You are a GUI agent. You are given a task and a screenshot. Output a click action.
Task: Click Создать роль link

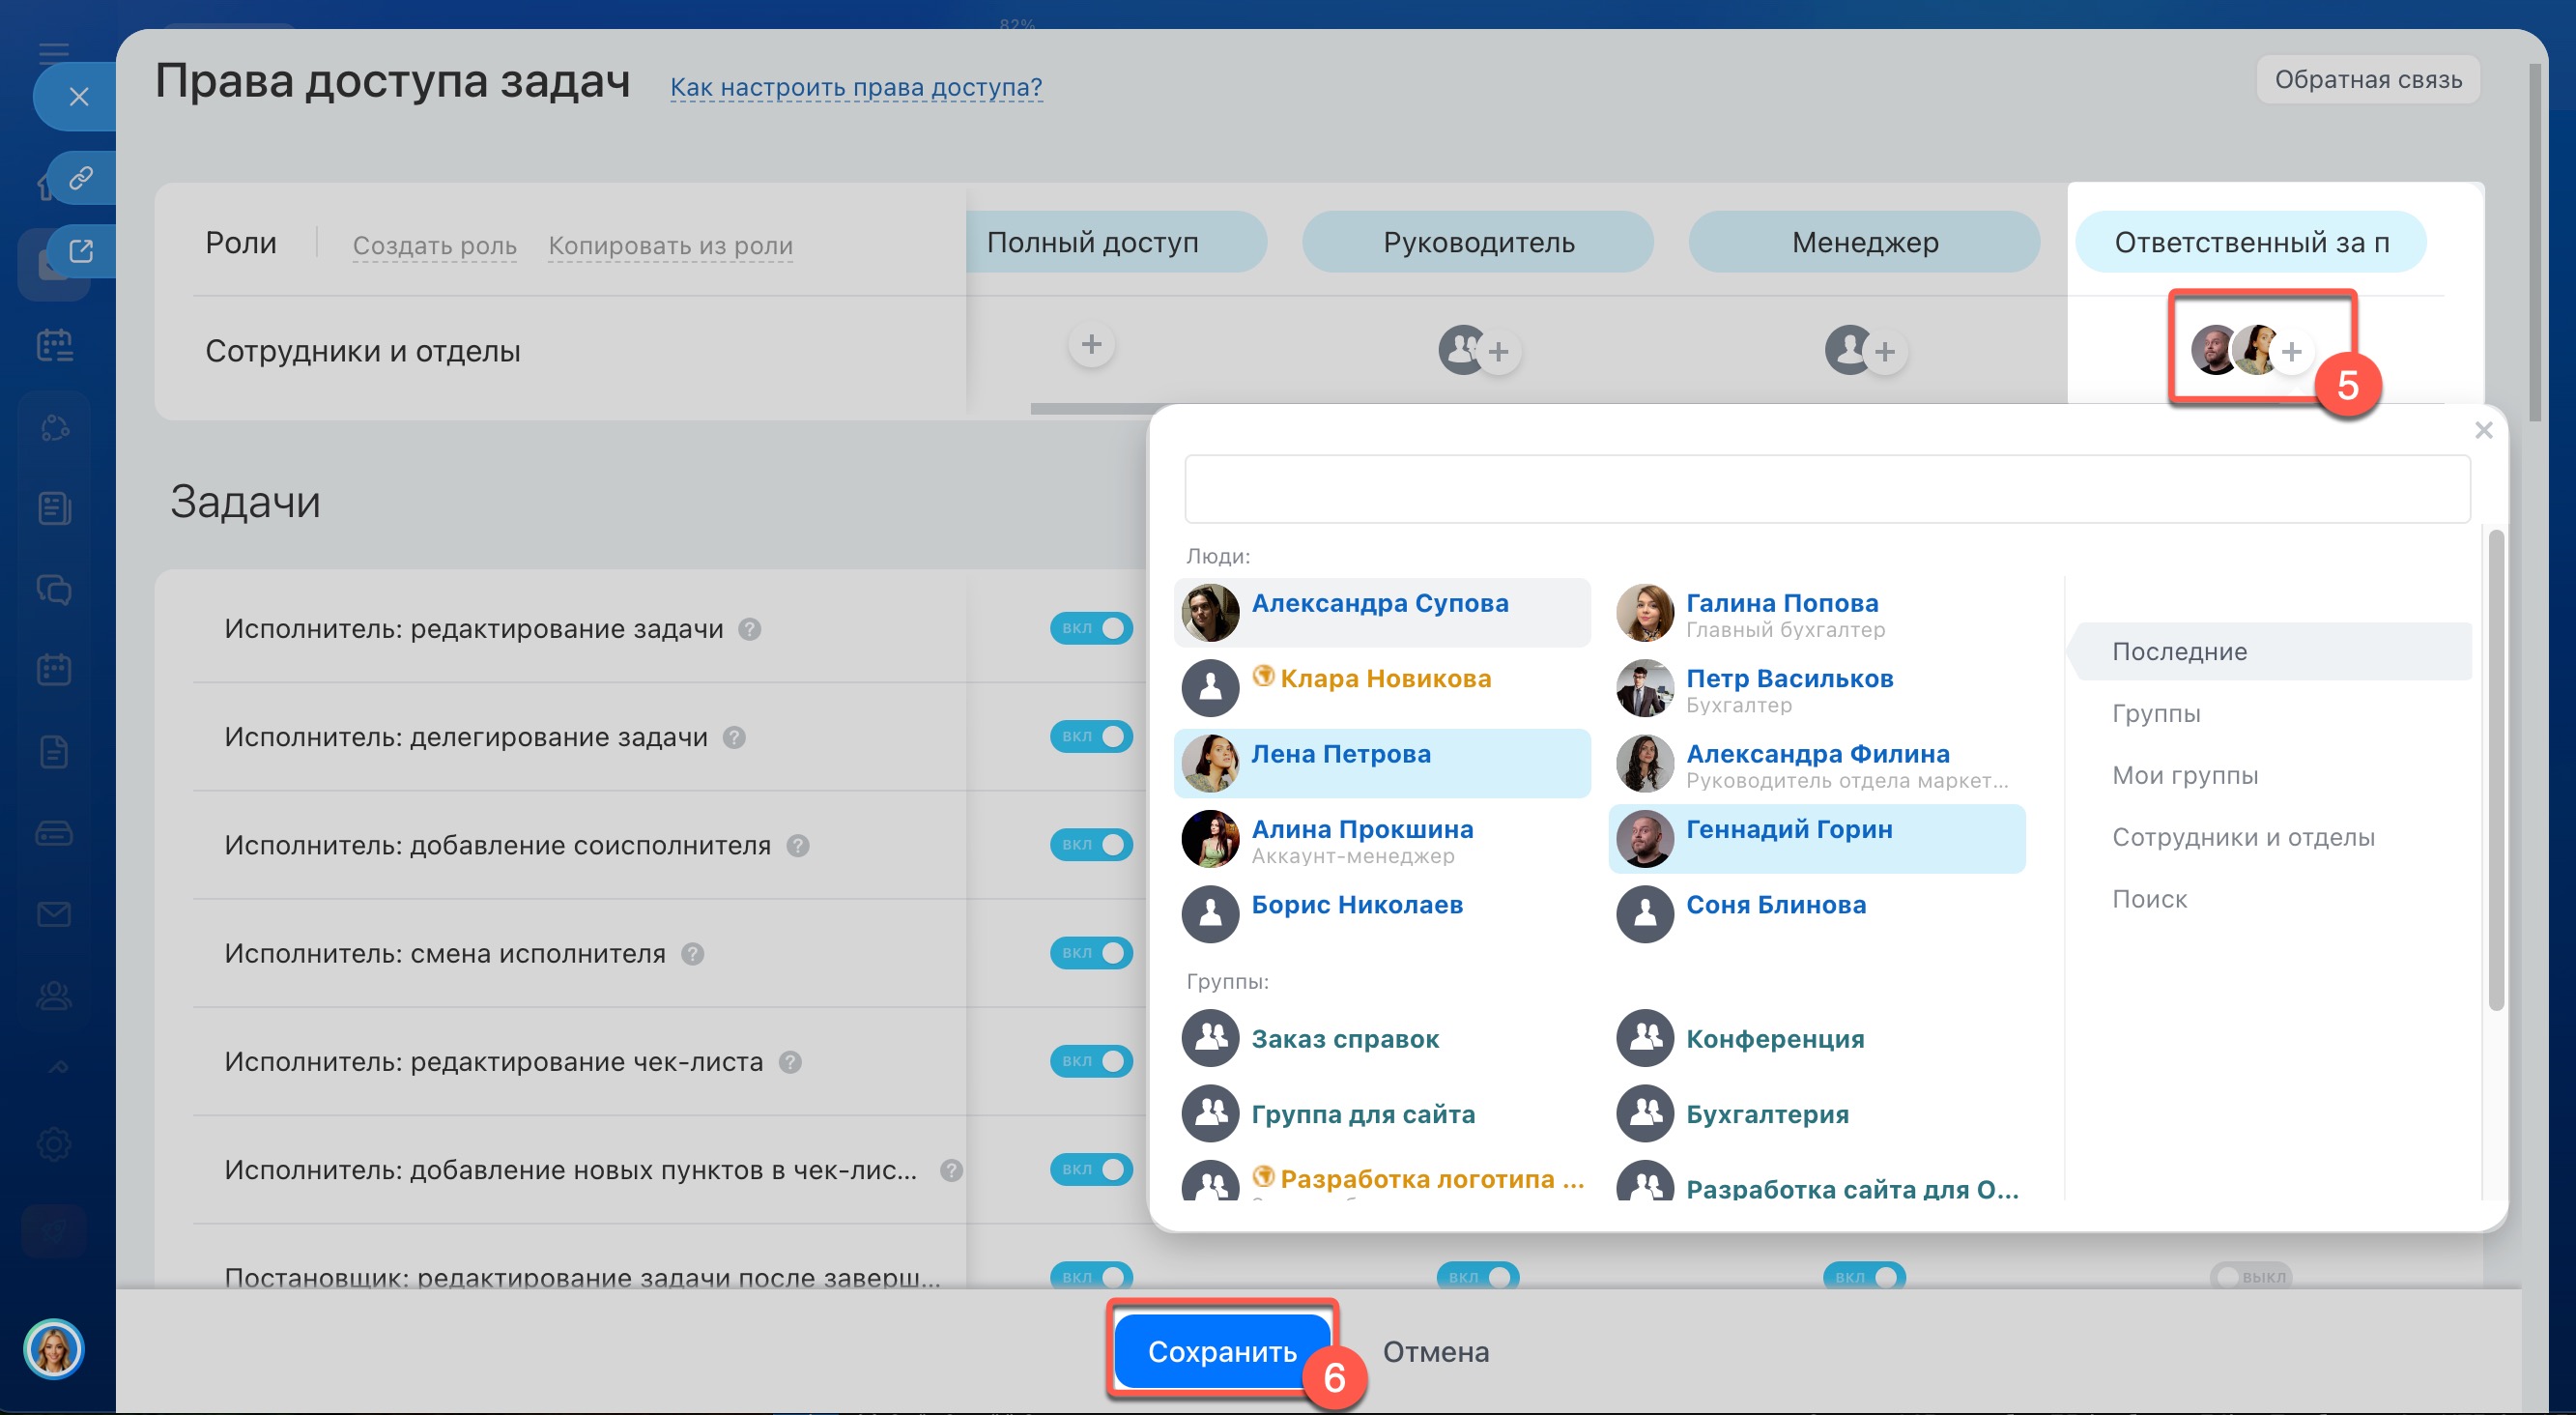[x=434, y=245]
